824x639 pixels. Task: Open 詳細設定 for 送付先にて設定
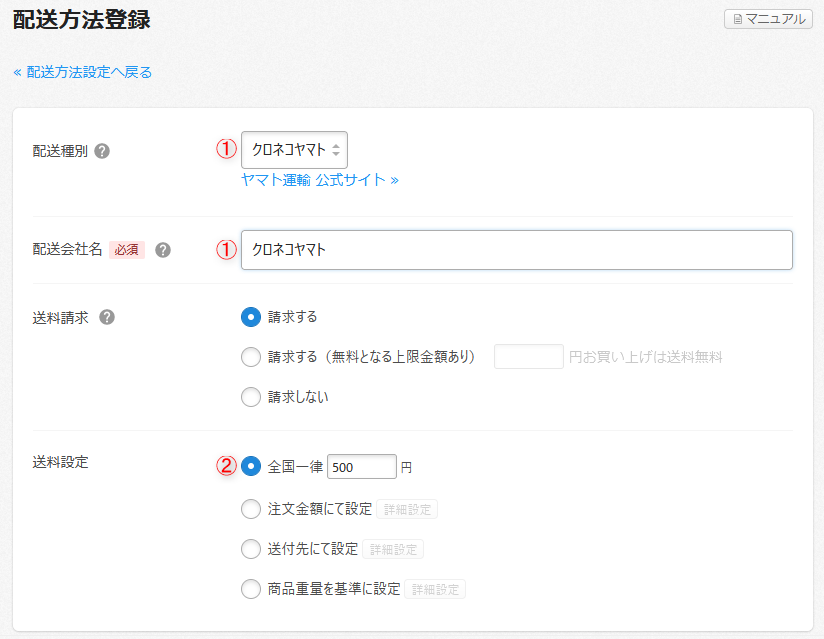(393, 549)
